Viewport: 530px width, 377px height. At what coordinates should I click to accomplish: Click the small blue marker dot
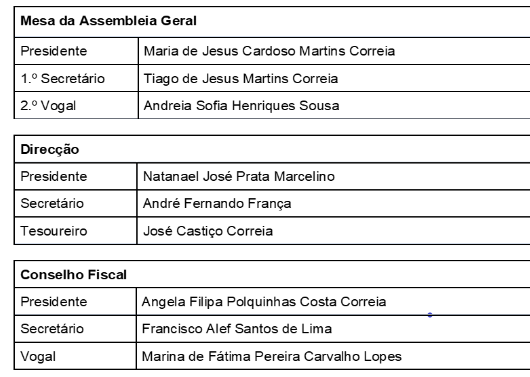pos(430,315)
